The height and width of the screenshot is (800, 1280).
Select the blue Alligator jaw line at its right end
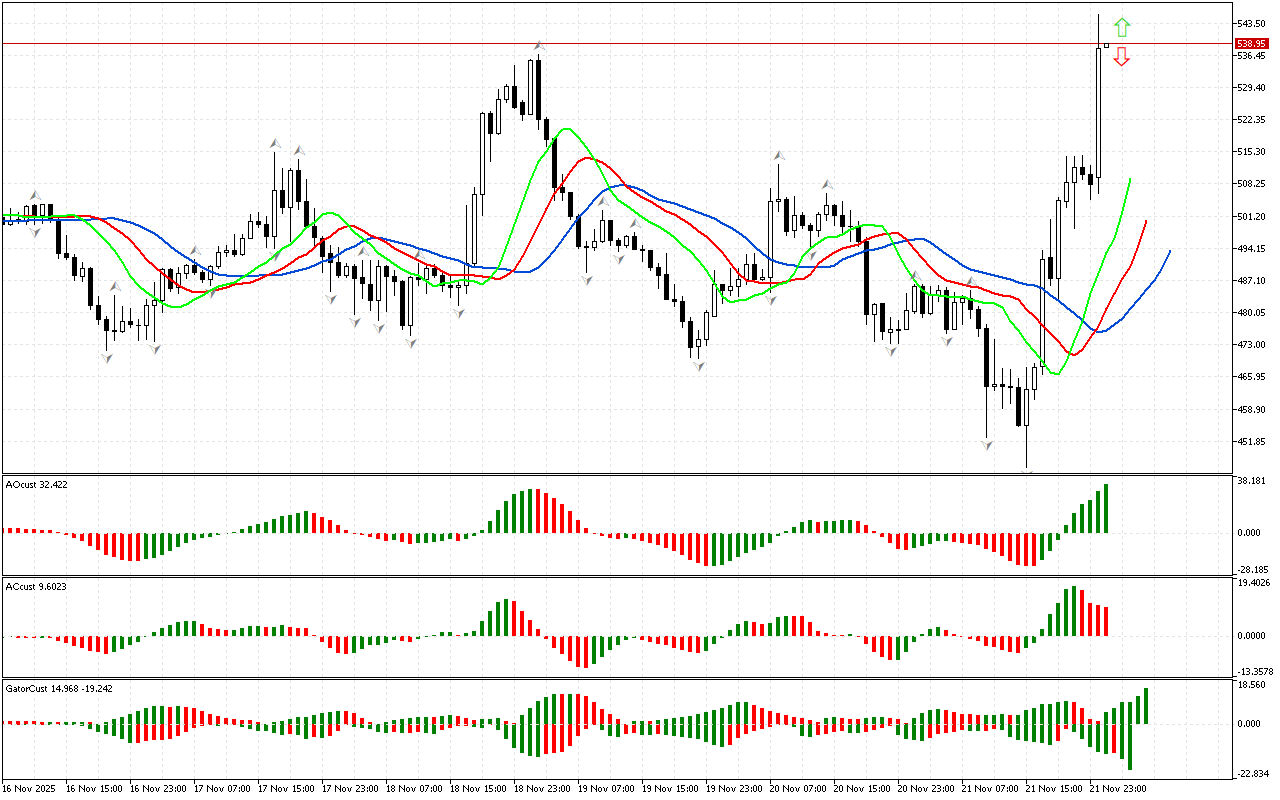tap(1168, 253)
